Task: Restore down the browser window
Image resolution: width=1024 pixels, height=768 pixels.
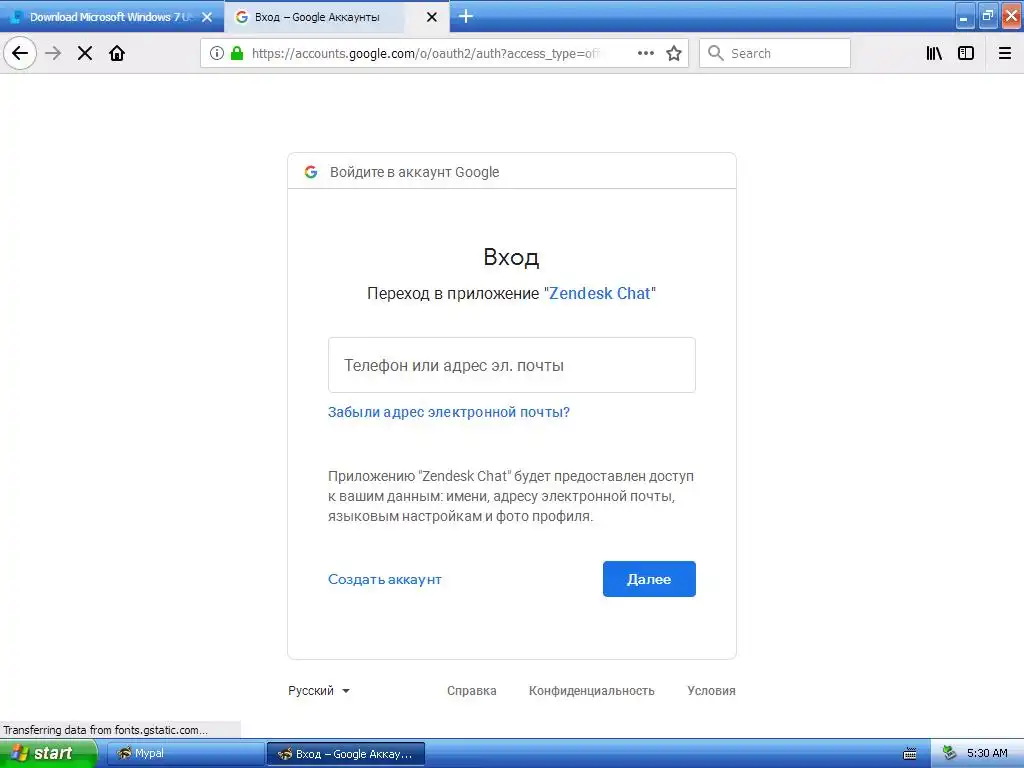Action: pyautogui.click(x=987, y=16)
